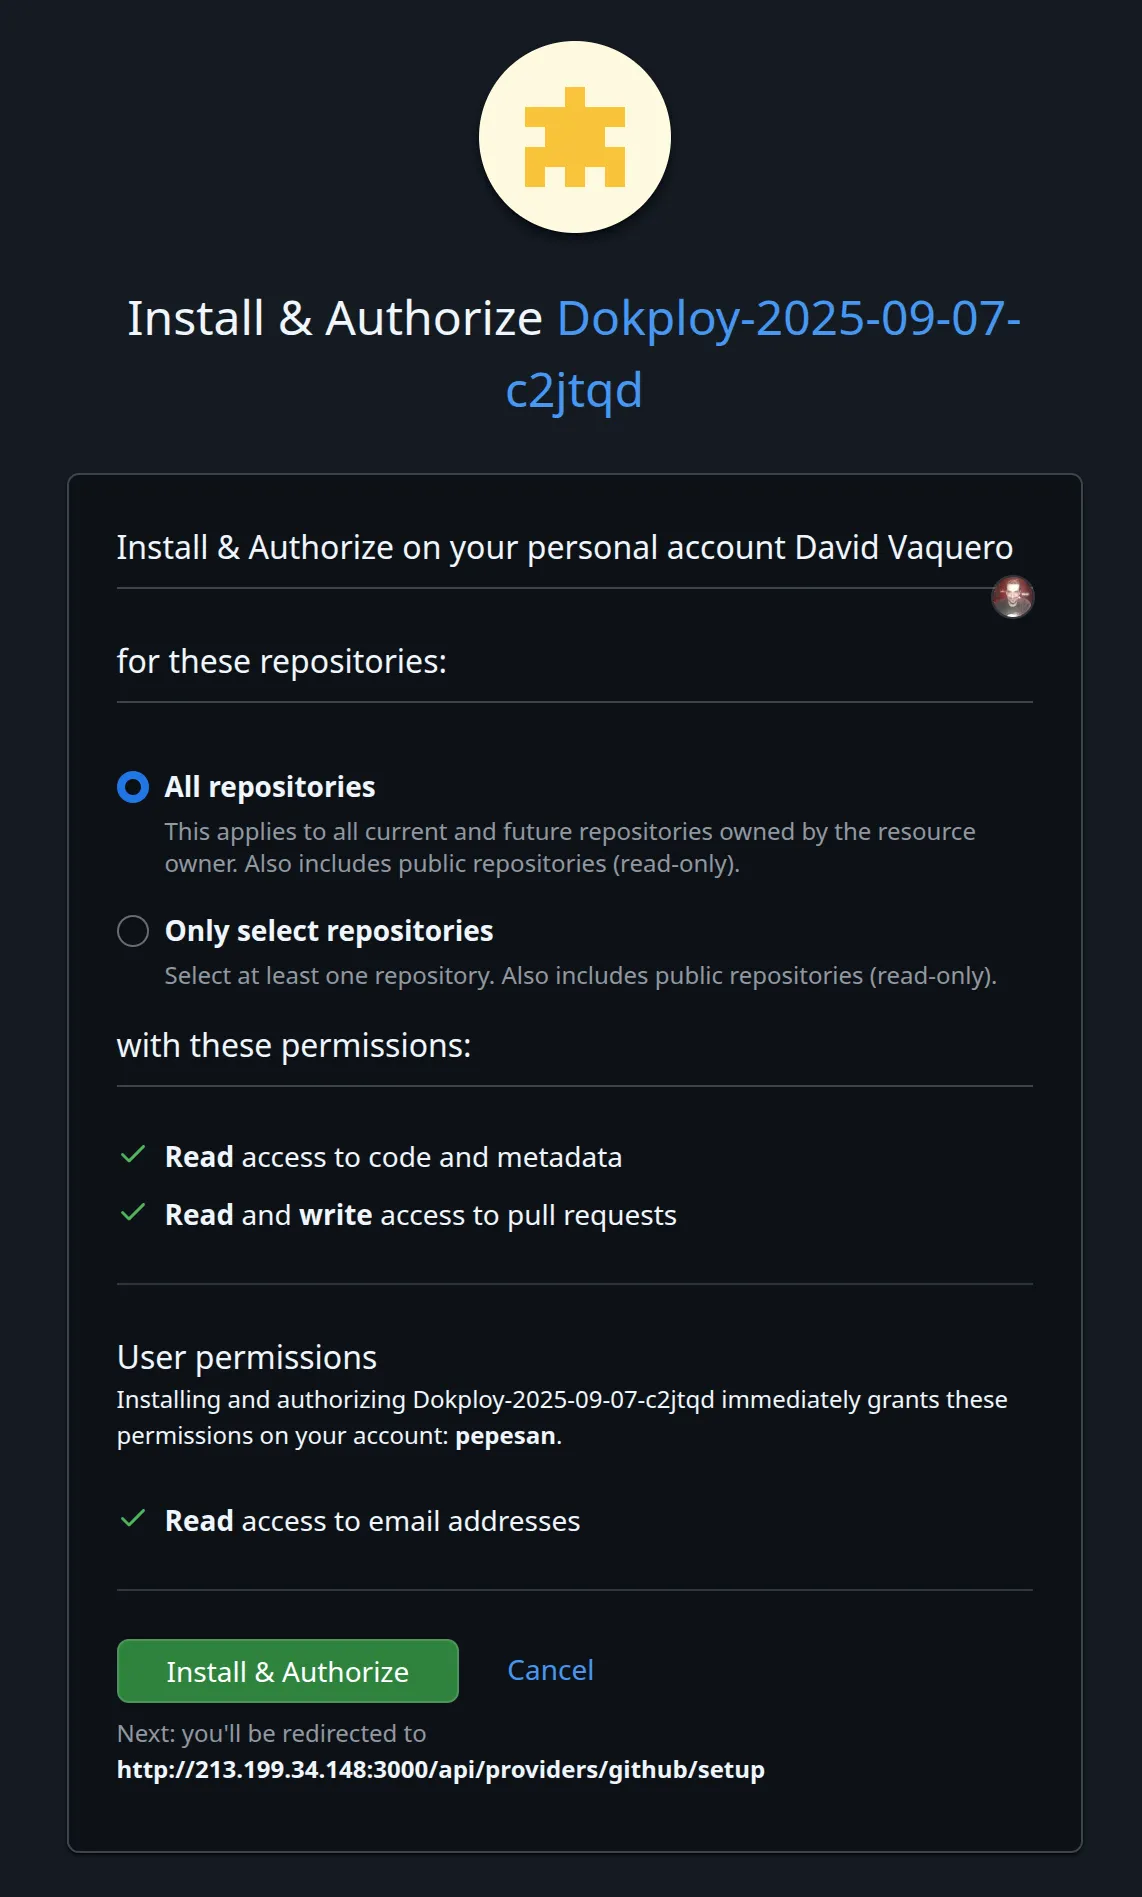Screen dimensions: 1142x1897
Task: Click the redirect URL at the bottom
Action: (x=440, y=1770)
